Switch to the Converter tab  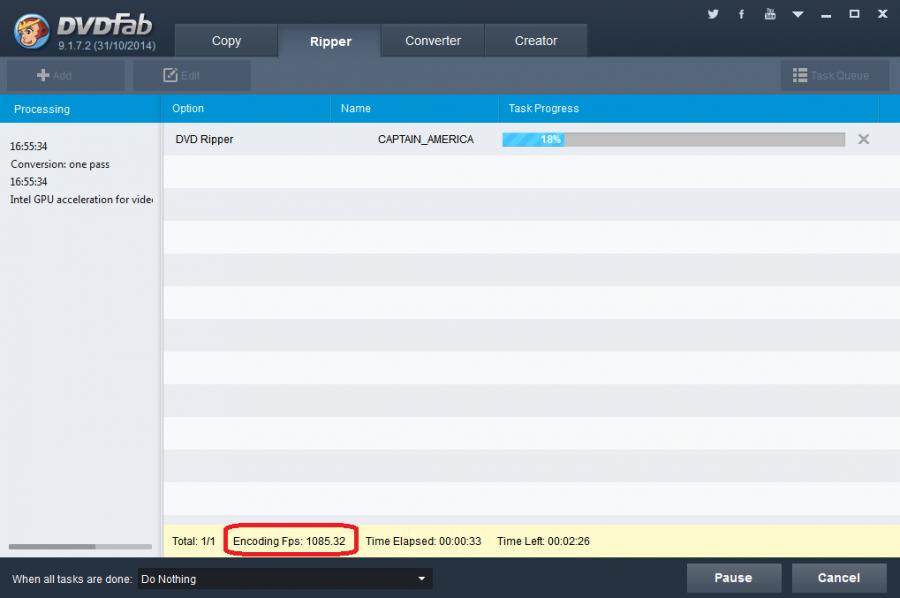pyautogui.click(x=433, y=41)
